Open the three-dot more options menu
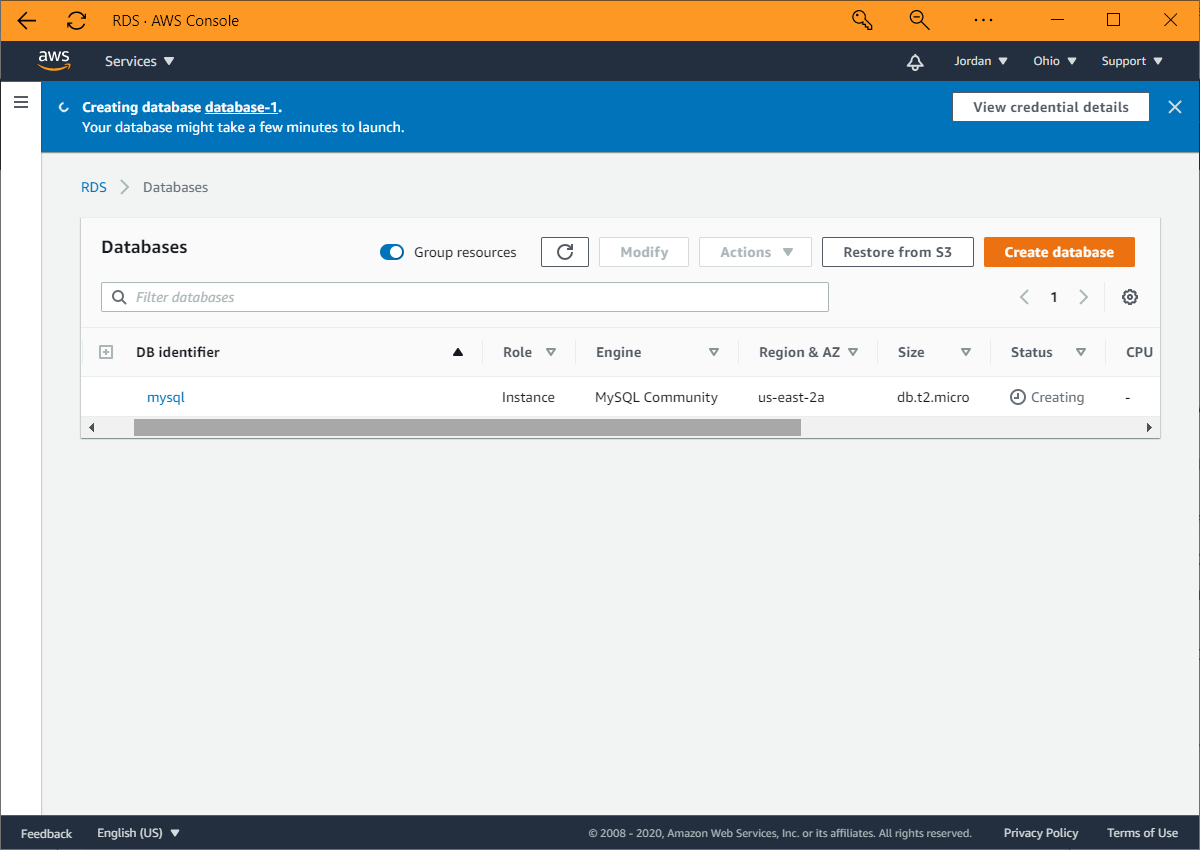The height and width of the screenshot is (850, 1200). click(983, 20)
